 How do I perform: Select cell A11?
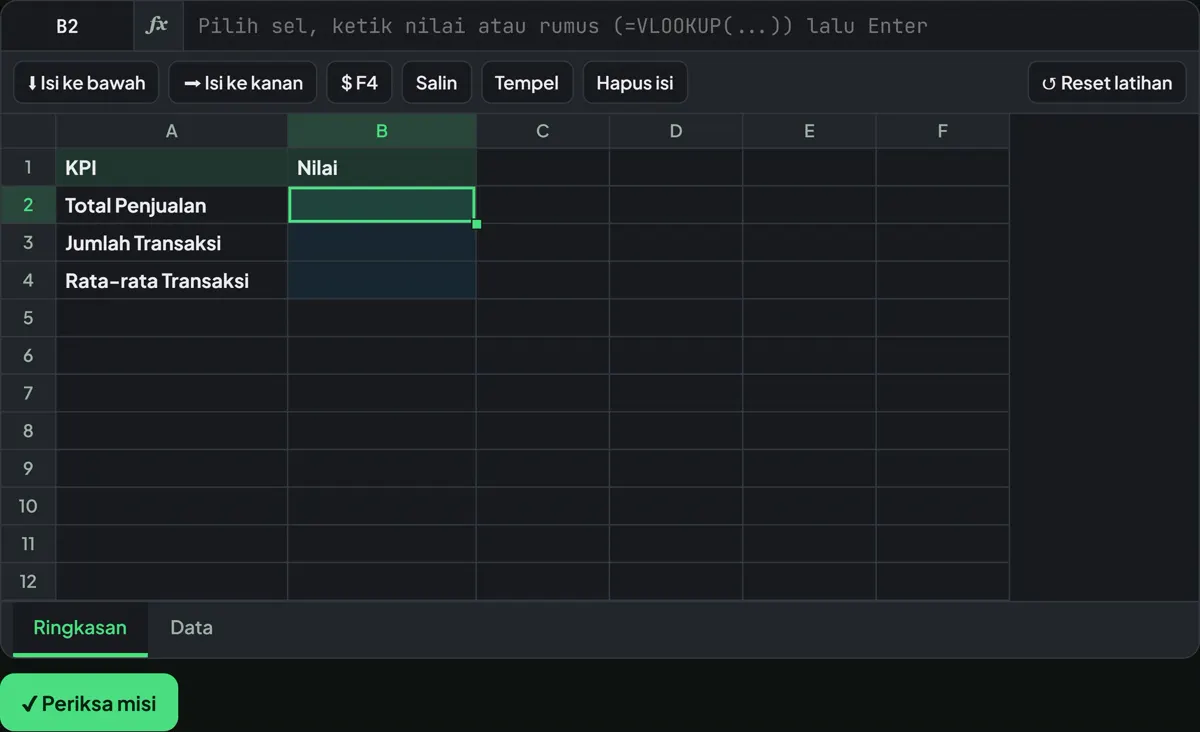click(172, 544)
